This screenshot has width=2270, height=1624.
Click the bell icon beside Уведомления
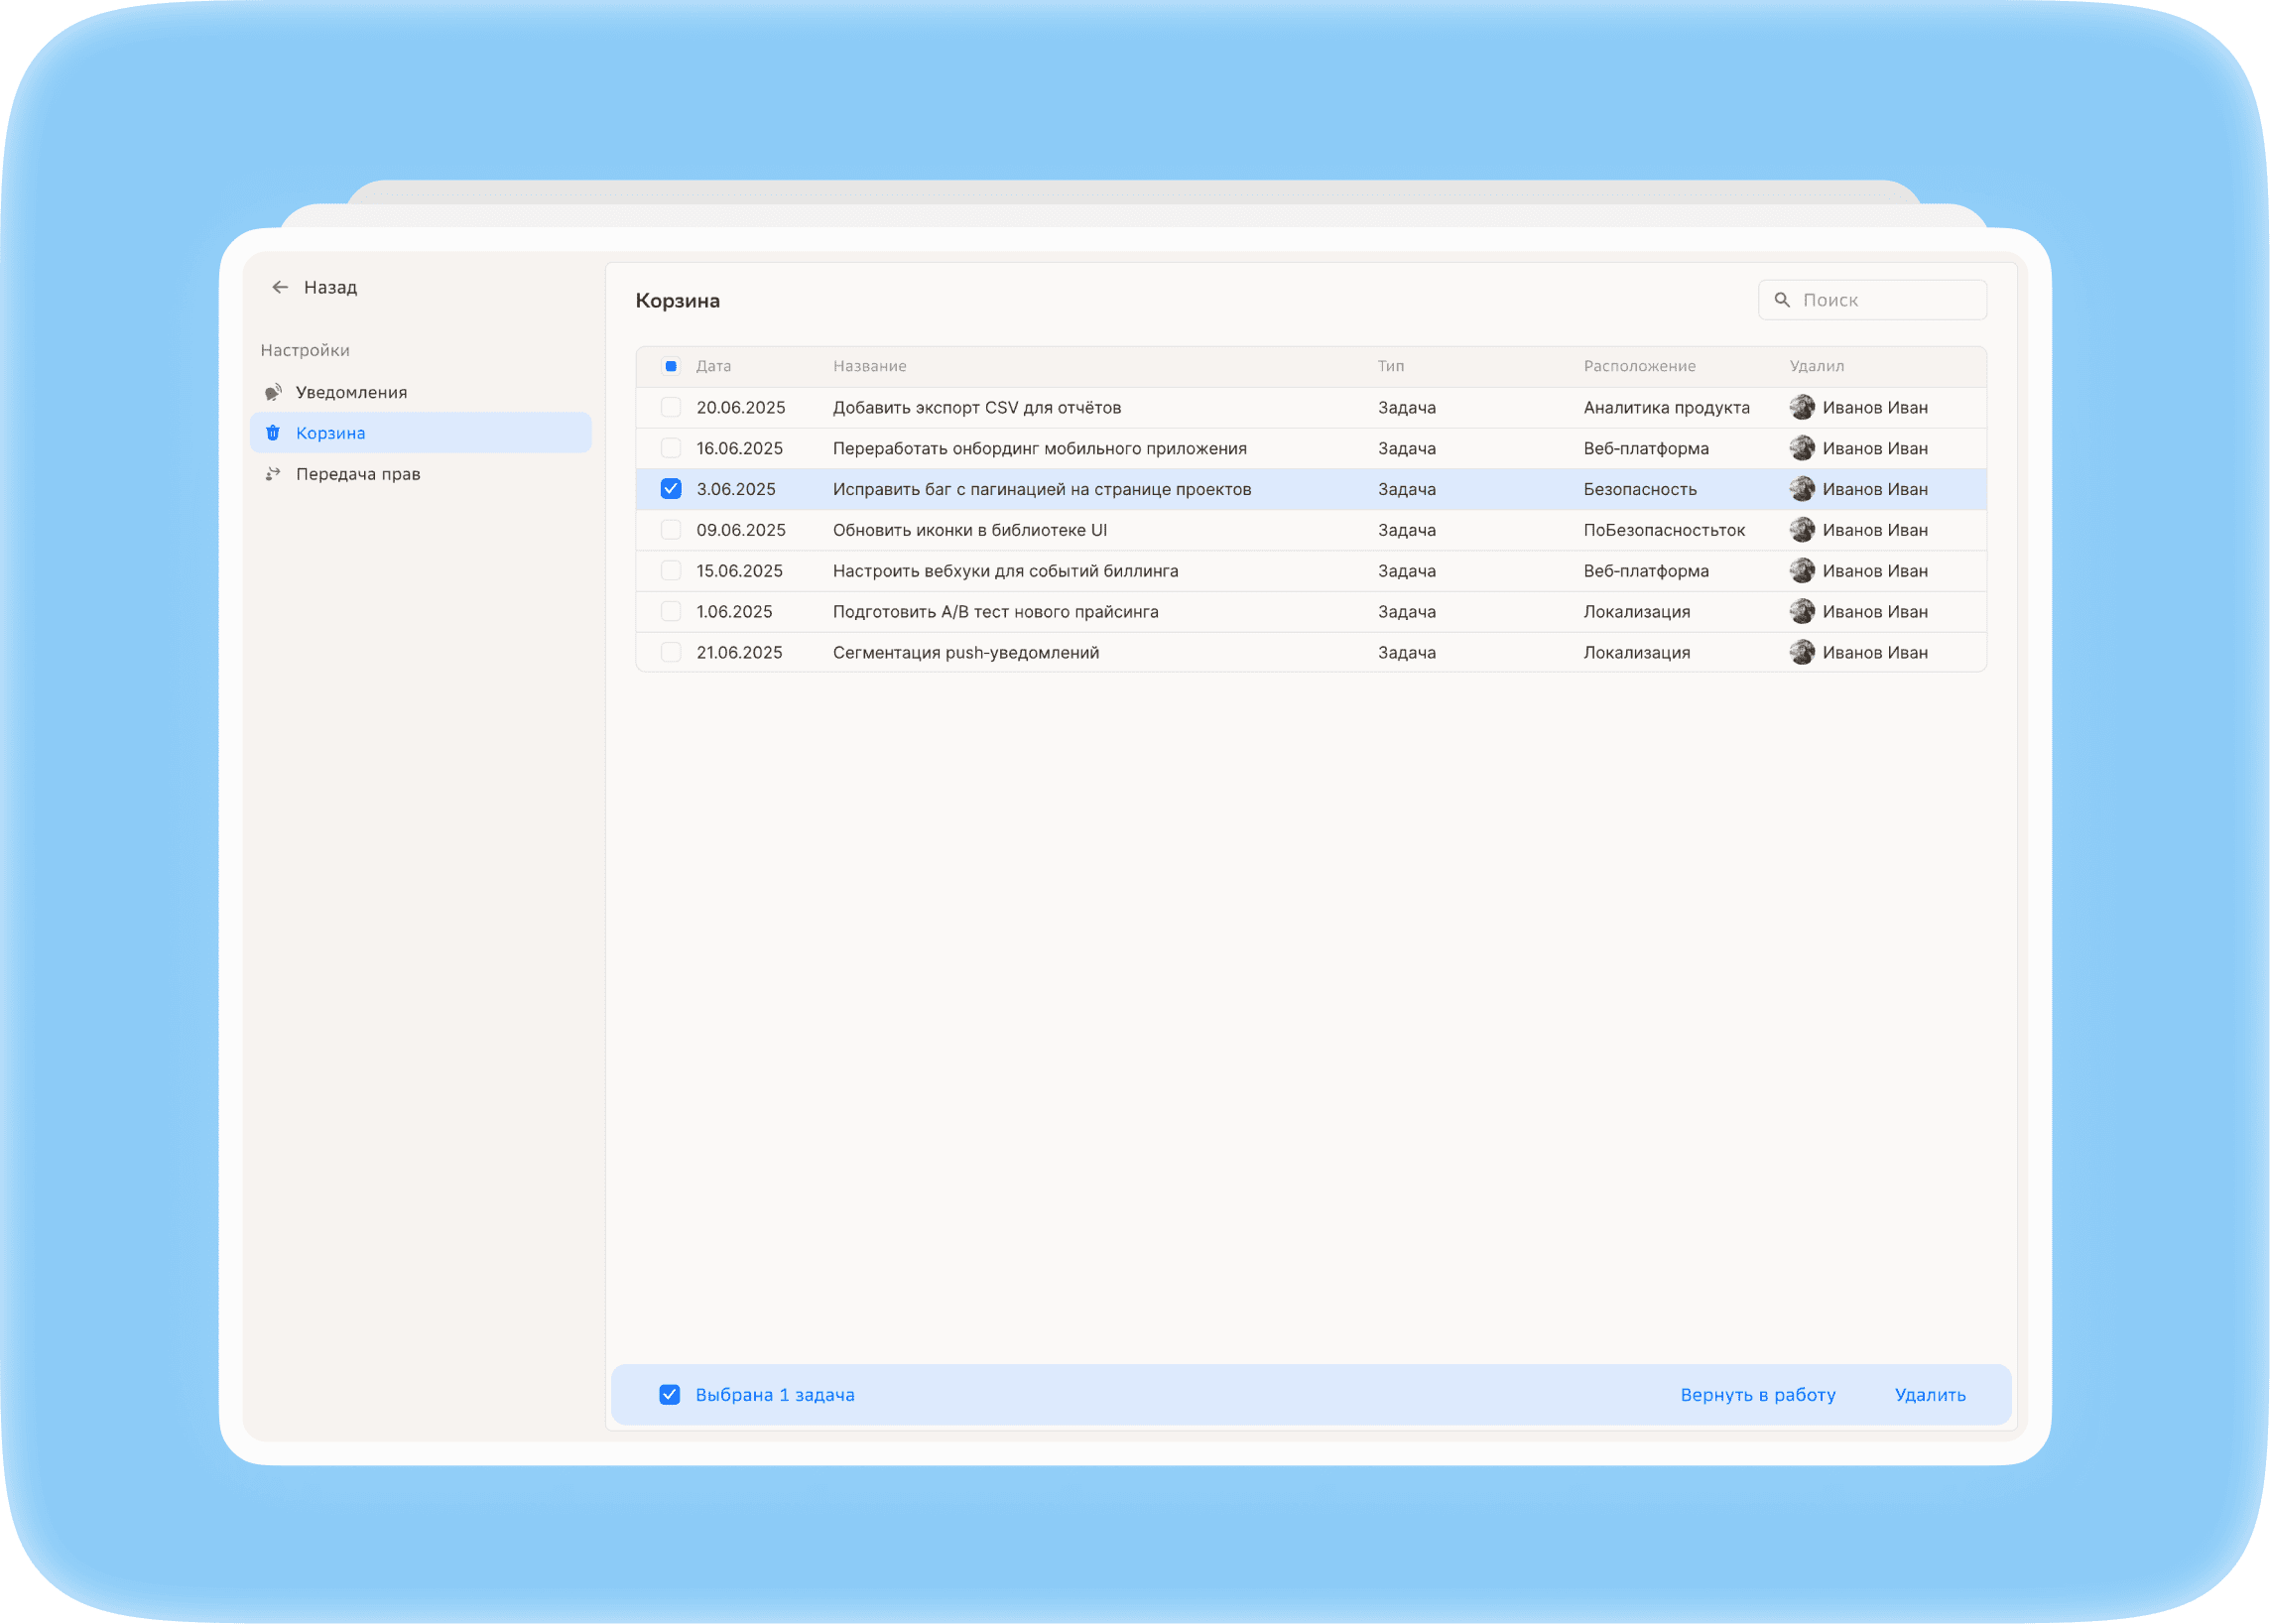coord(273,392)
